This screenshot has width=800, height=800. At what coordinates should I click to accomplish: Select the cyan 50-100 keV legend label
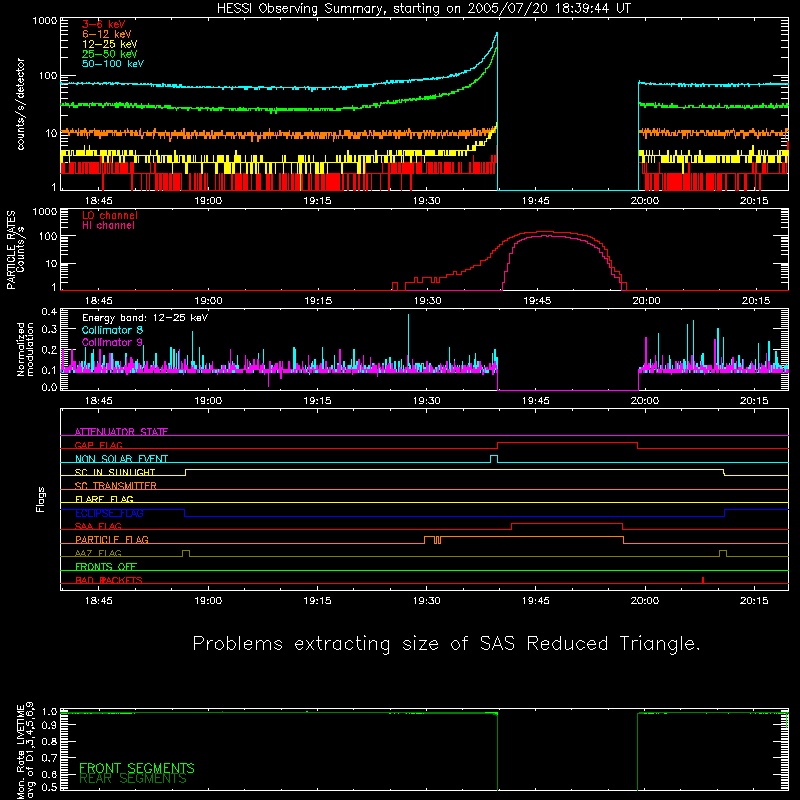(x=113, y=63)
